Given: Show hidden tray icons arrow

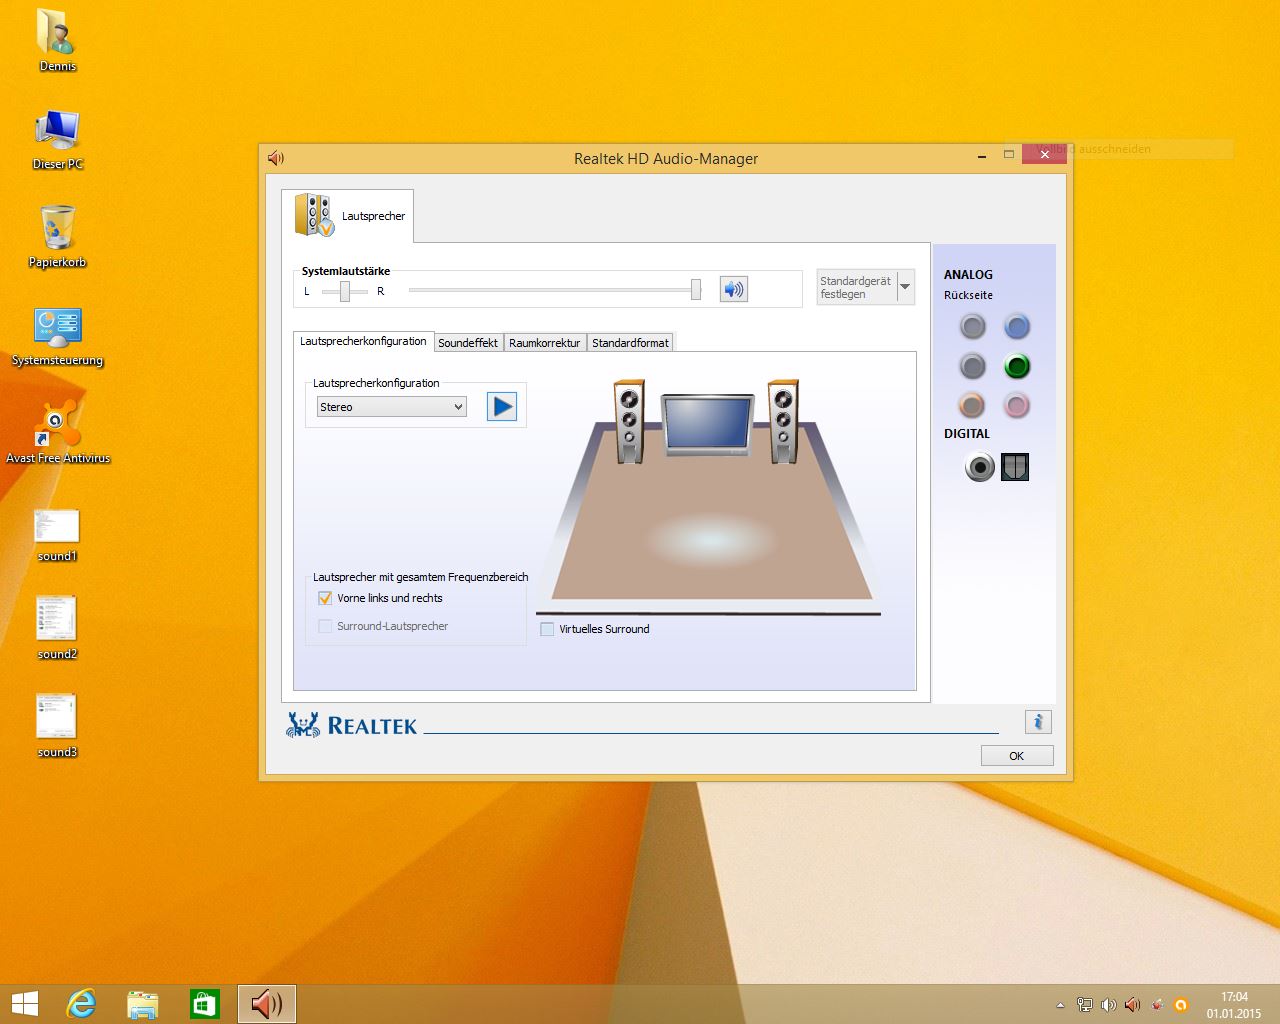Looking at the screenshot, I should tap(1060, 1005).
